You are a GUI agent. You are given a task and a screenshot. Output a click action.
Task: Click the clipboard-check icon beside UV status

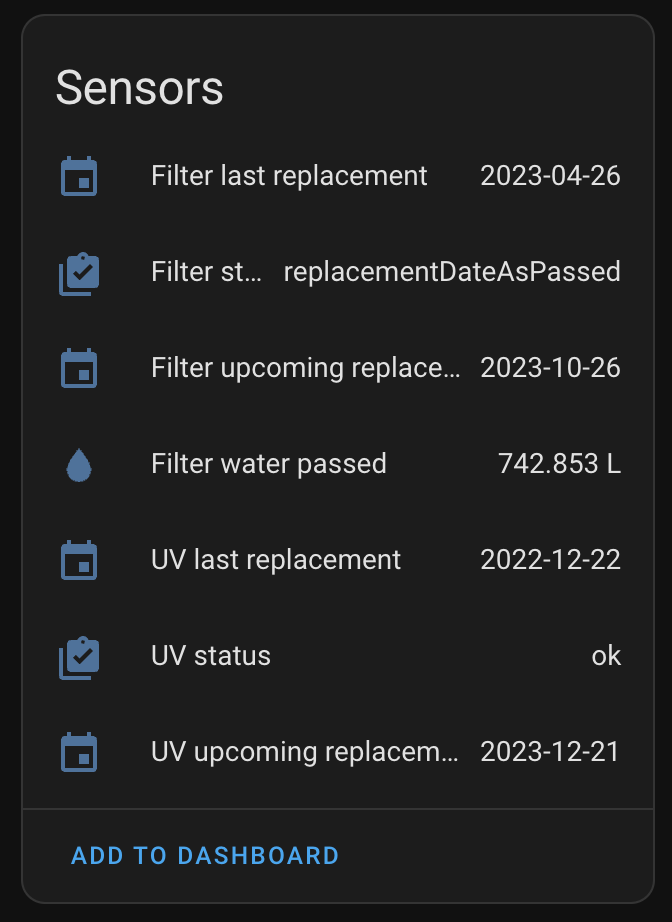(79, 655)
